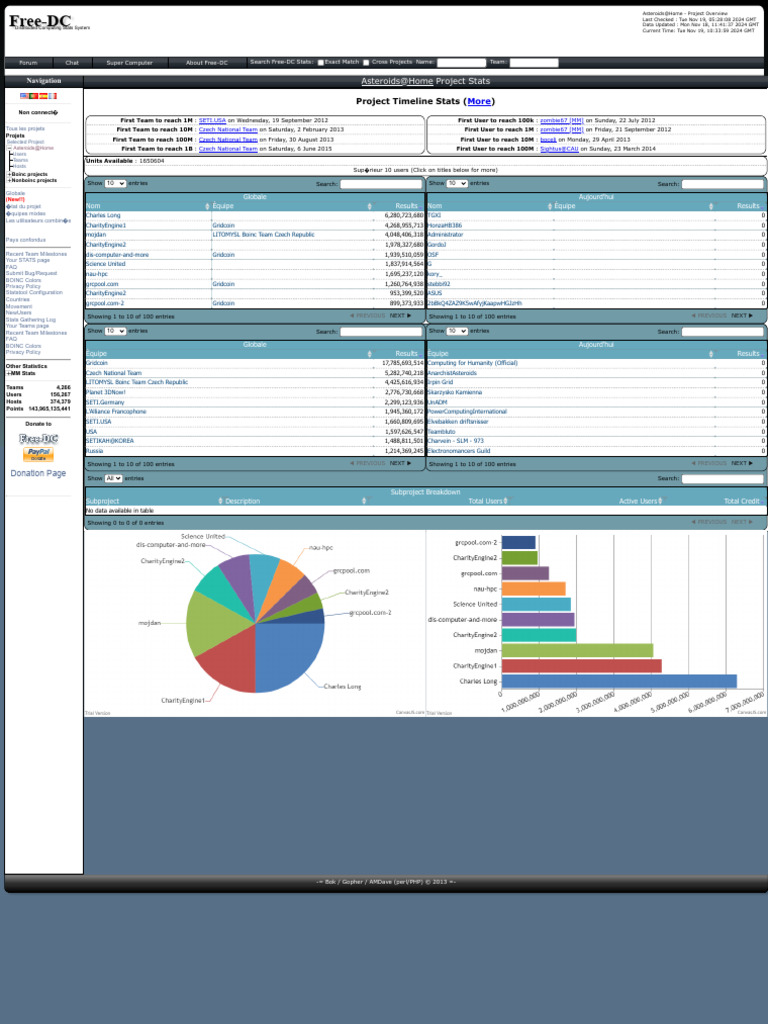Open Czech National Team link in 1B row
This screenshot has height=1024, width=768.
coord(228,149)
